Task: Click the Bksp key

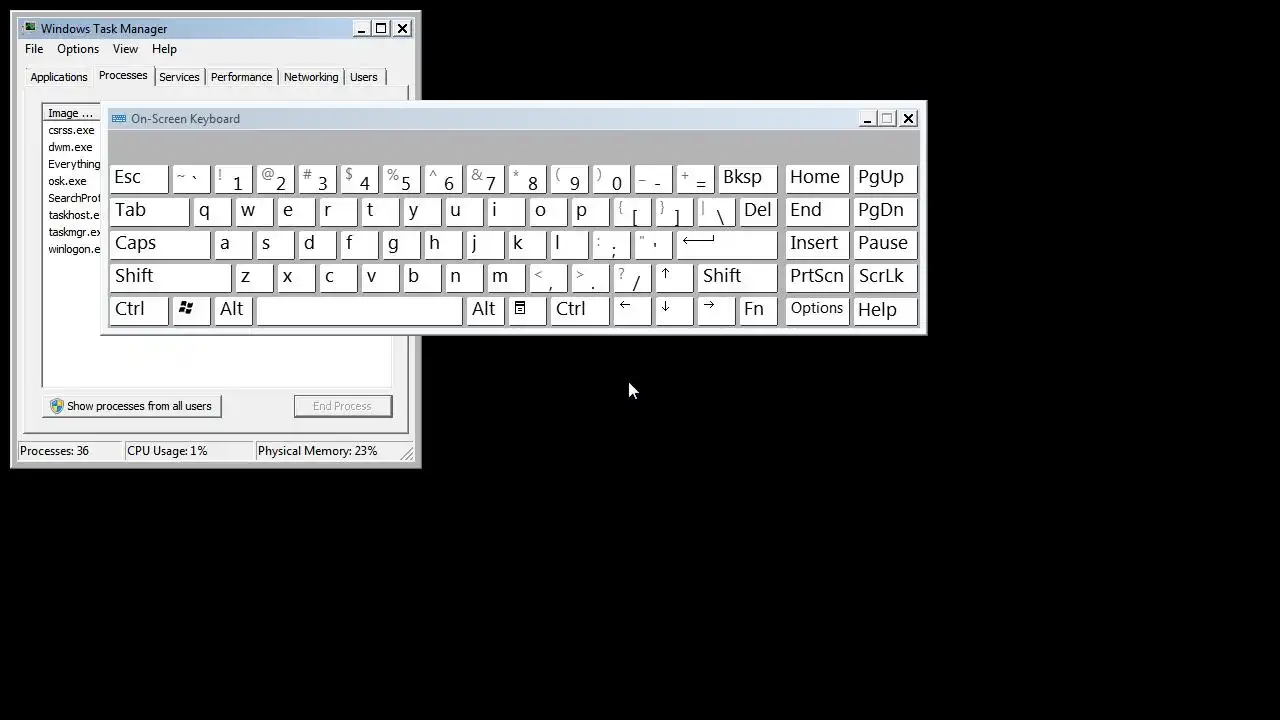Action: click(x=748, y=178)
